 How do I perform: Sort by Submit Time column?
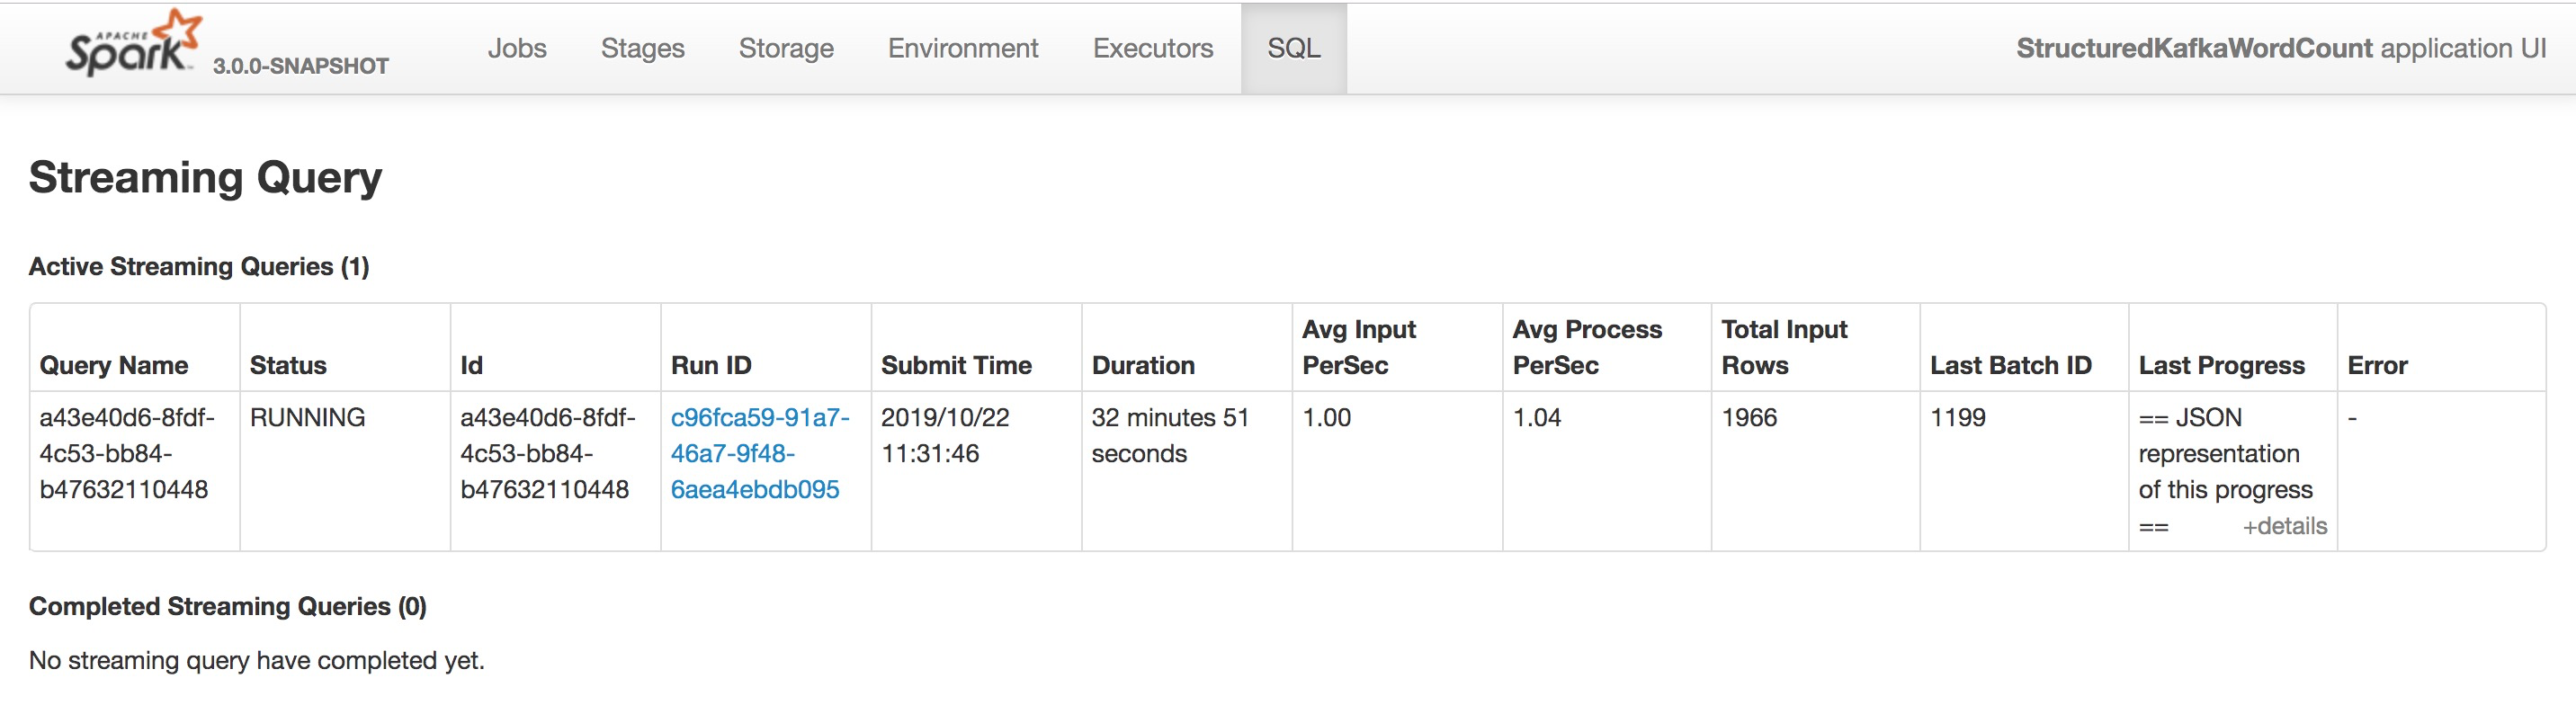956,365
